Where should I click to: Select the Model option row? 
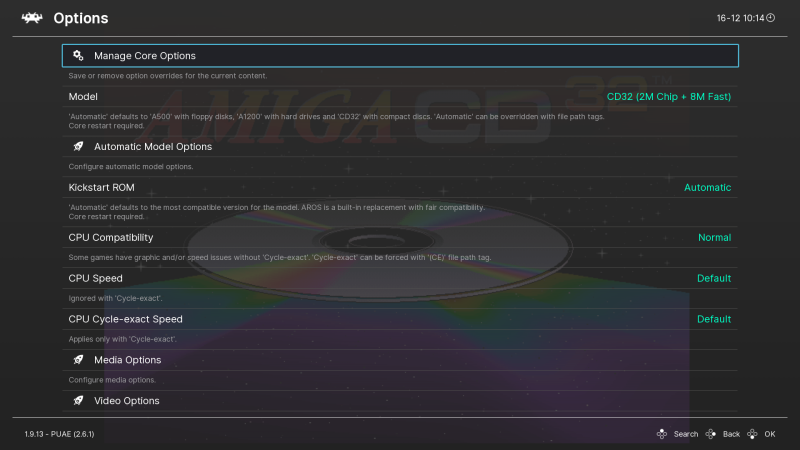pyautogui.click(x=400, y=96)
